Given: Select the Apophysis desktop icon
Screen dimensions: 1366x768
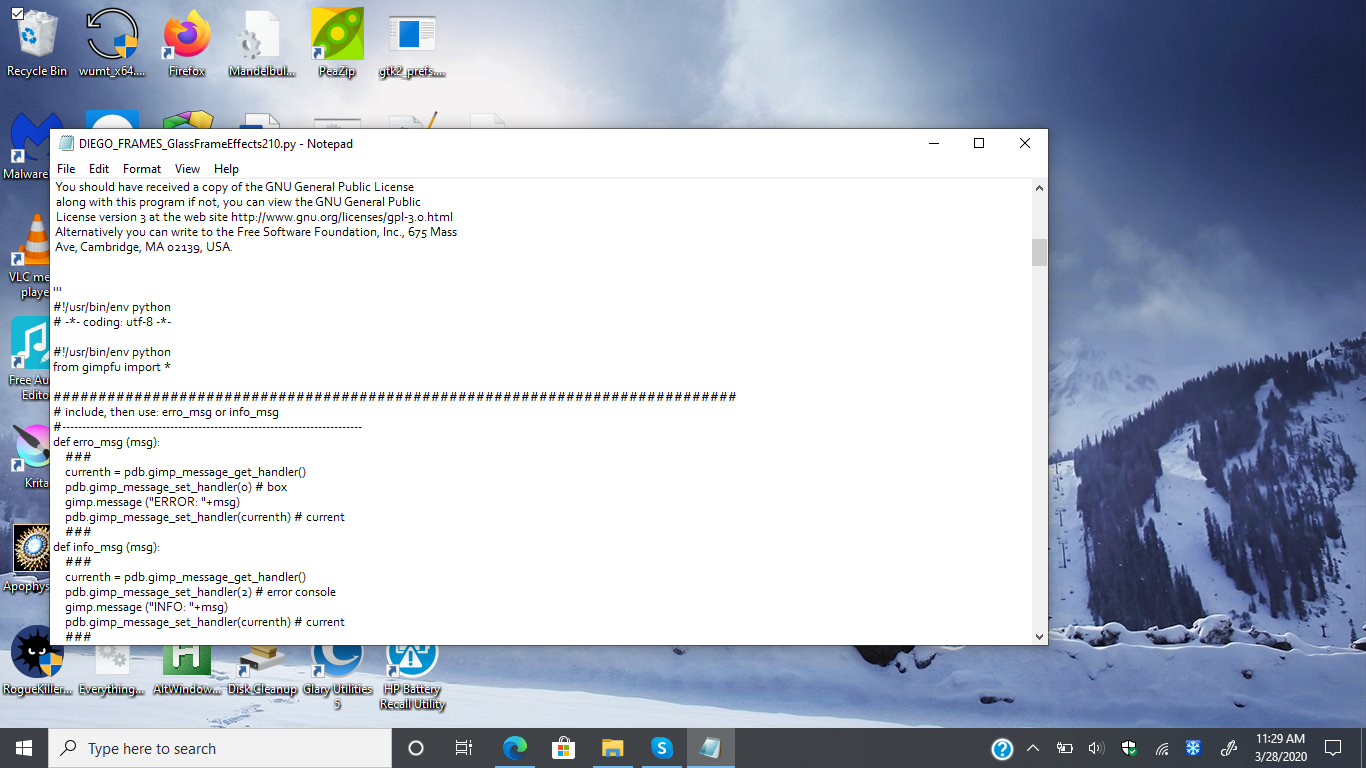Looking at the screenshot, I should (x=29, y=558).
